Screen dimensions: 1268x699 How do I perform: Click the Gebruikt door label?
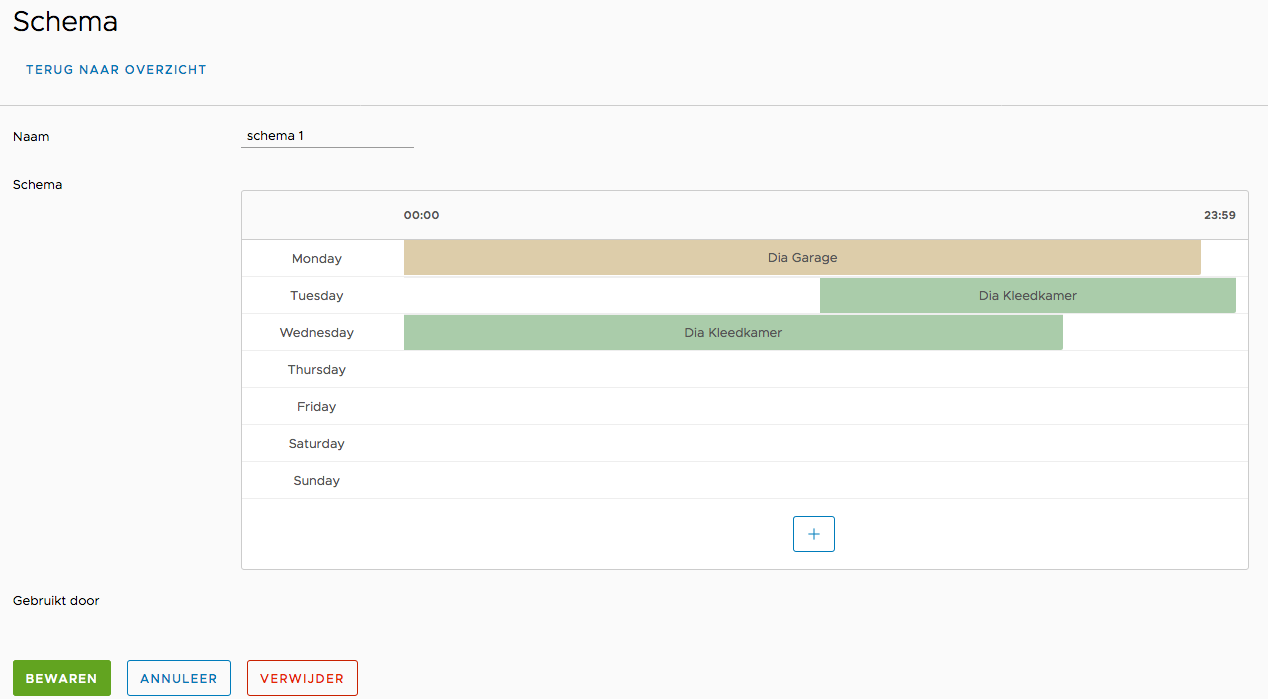coord(56,601)
